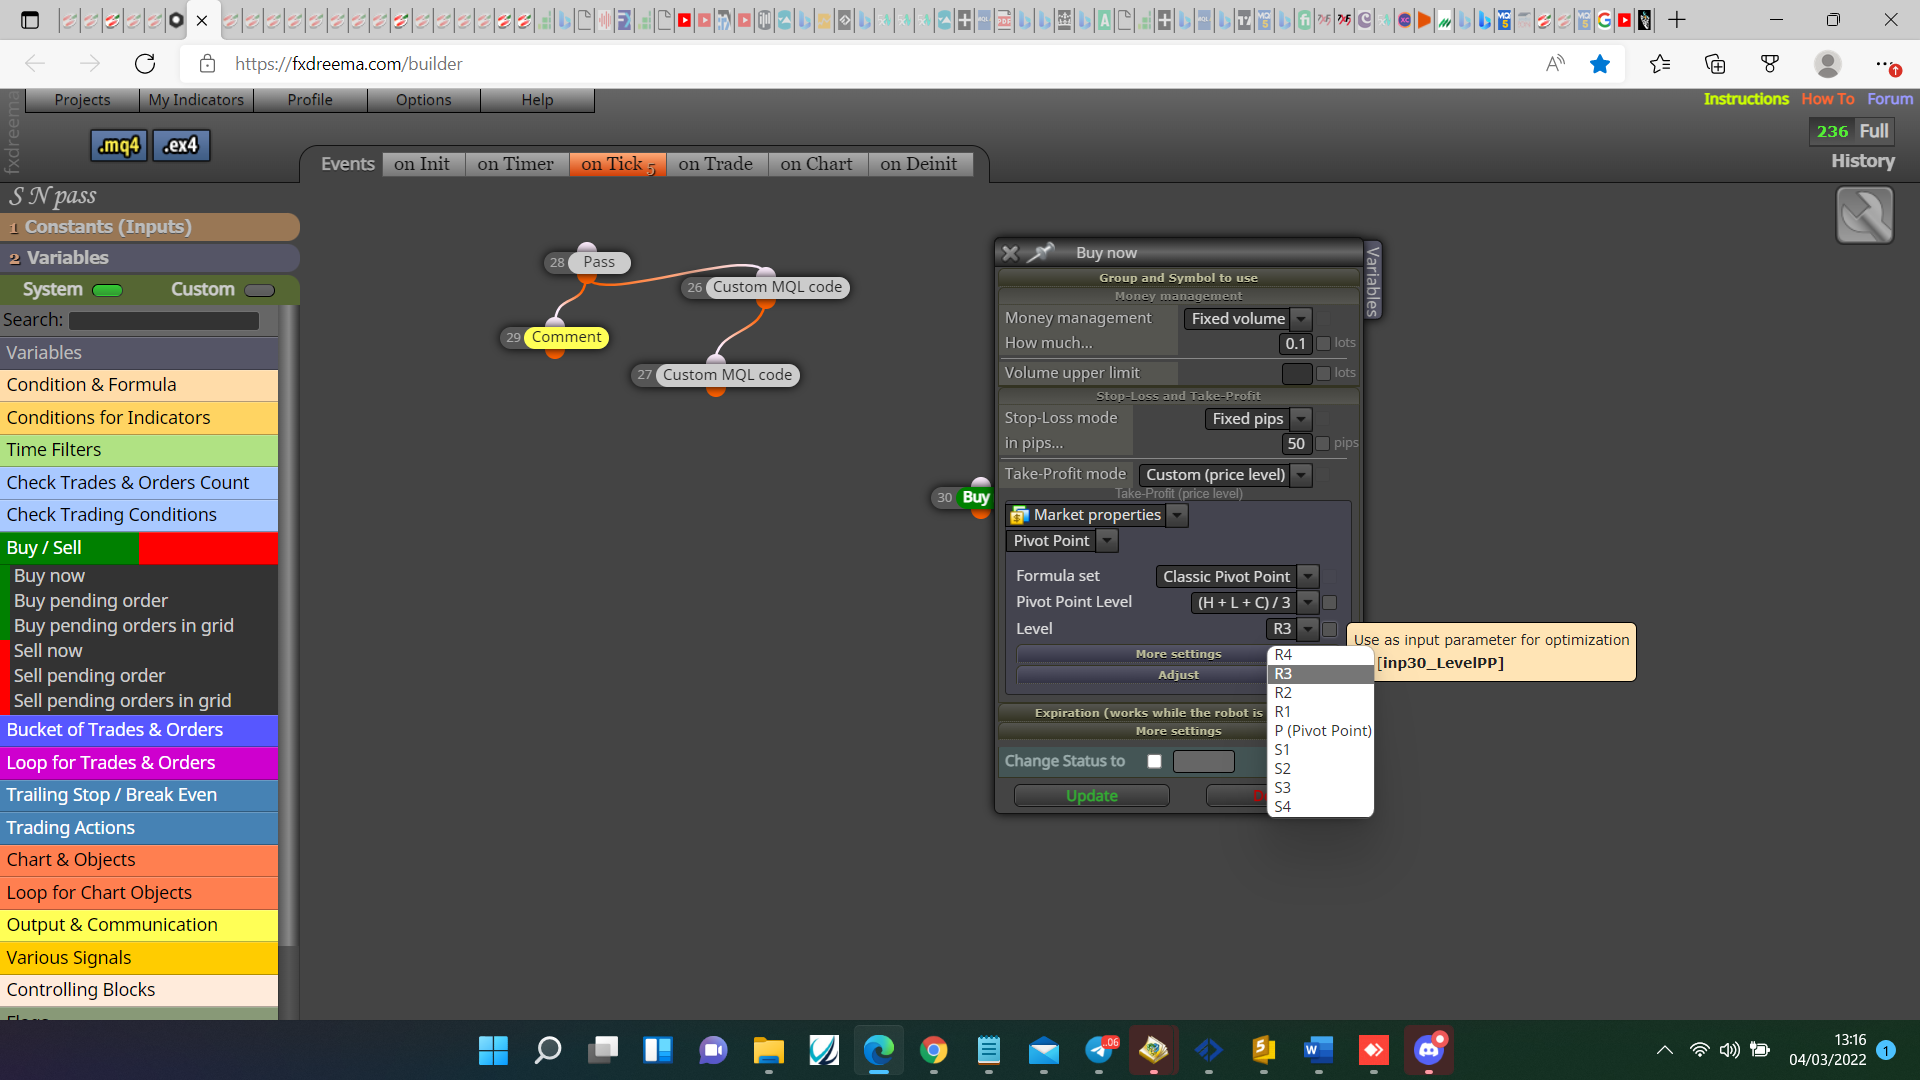The image size is (1920, 1080).
Task: Download the .mq4 file
Action: point(119,146)
